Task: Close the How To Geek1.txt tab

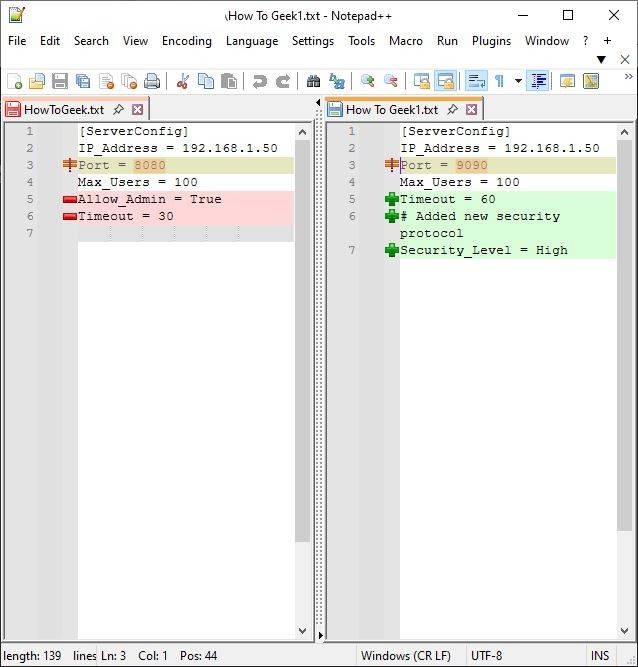Action: [x=471, y=109]
